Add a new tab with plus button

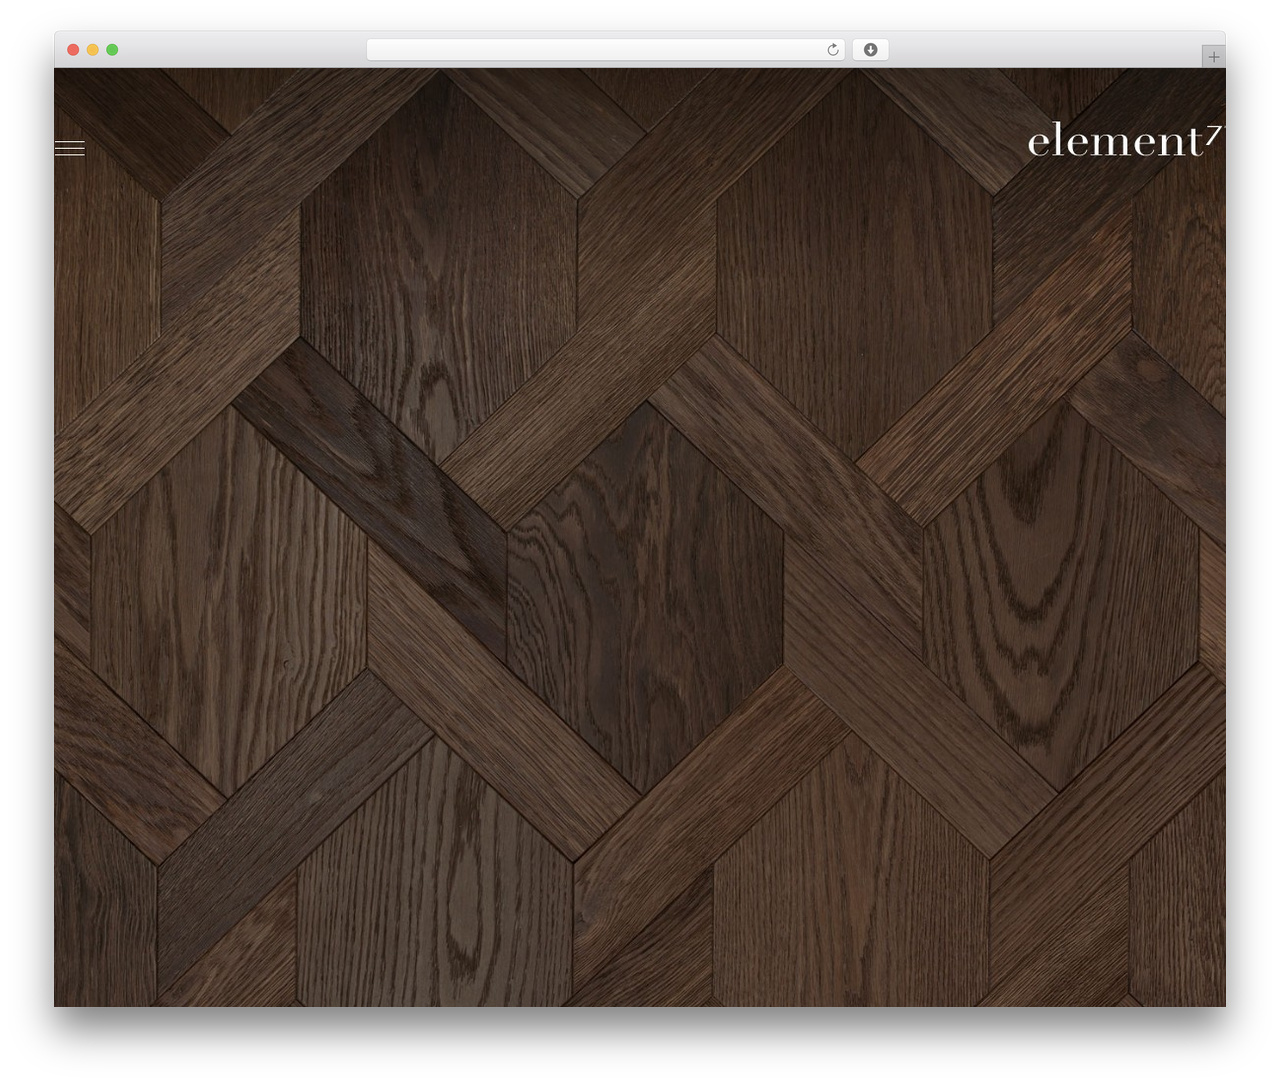coord(1213,57)
